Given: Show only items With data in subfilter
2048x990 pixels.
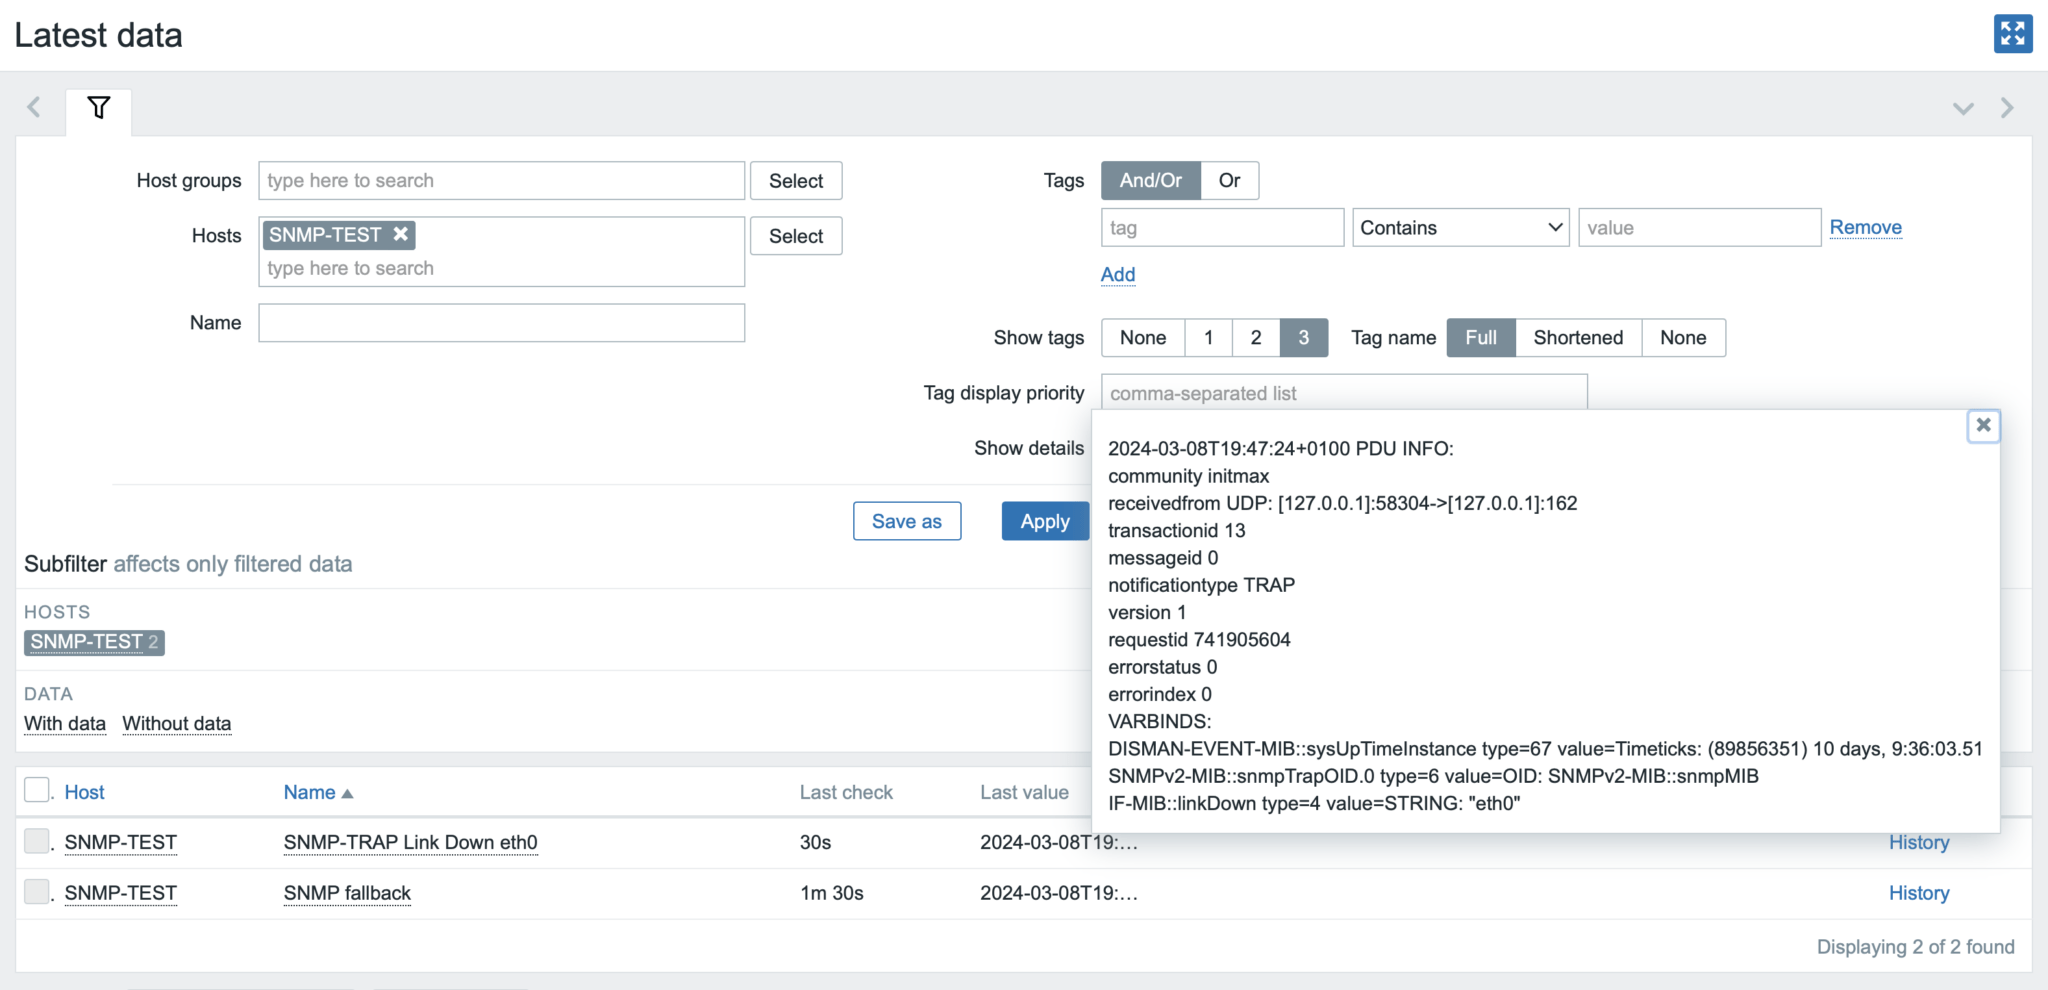Looking at the screenshot, I should click(64, 722).
